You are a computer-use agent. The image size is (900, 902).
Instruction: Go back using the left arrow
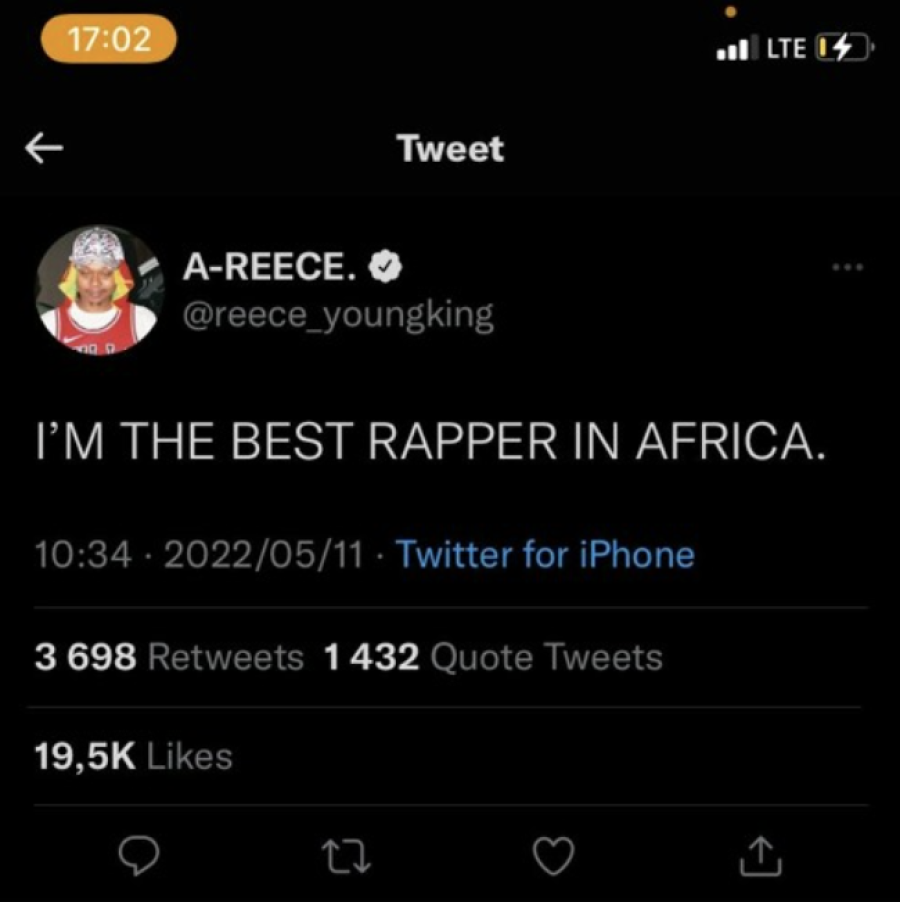pyautogui.click(x=45, y=150)
